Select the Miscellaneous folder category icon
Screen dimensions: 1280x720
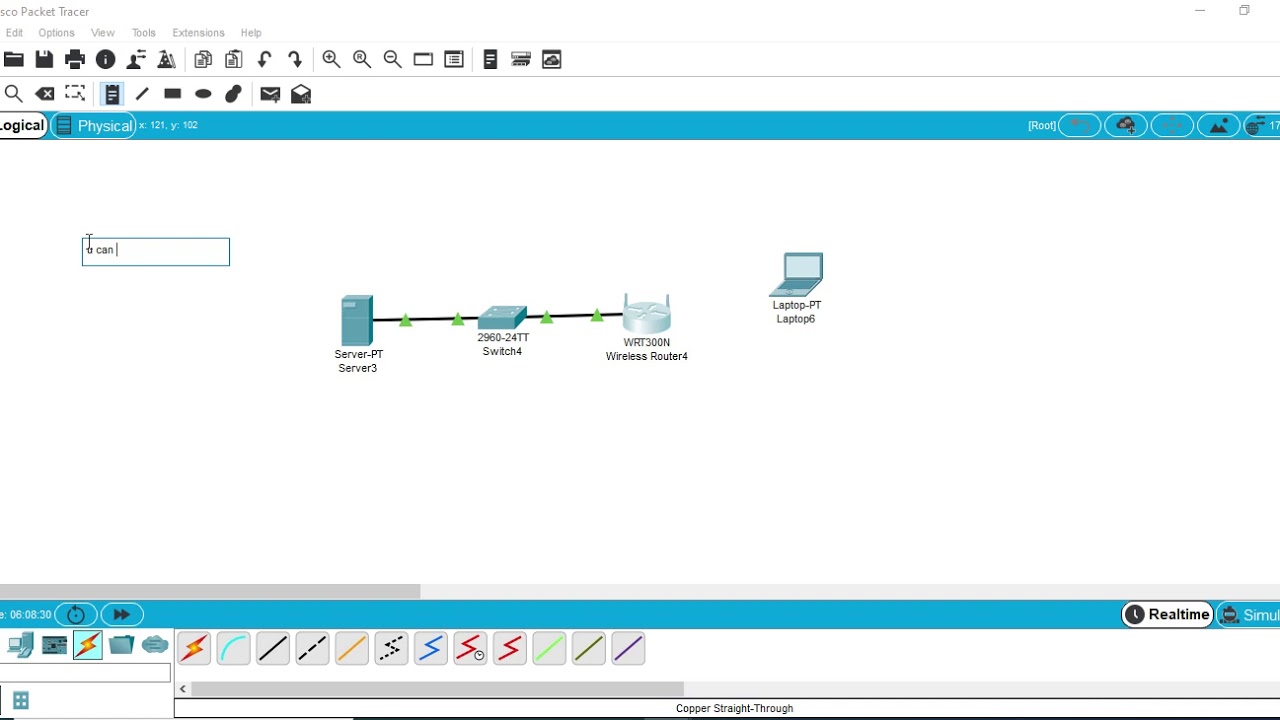pos(121,645)
